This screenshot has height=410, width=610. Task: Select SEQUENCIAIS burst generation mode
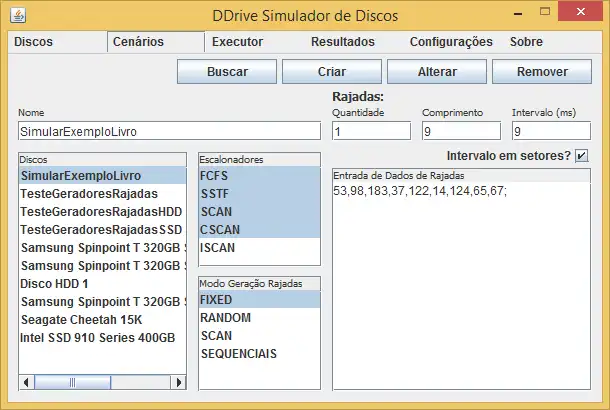pyautogui.click(x=259, y=353)
